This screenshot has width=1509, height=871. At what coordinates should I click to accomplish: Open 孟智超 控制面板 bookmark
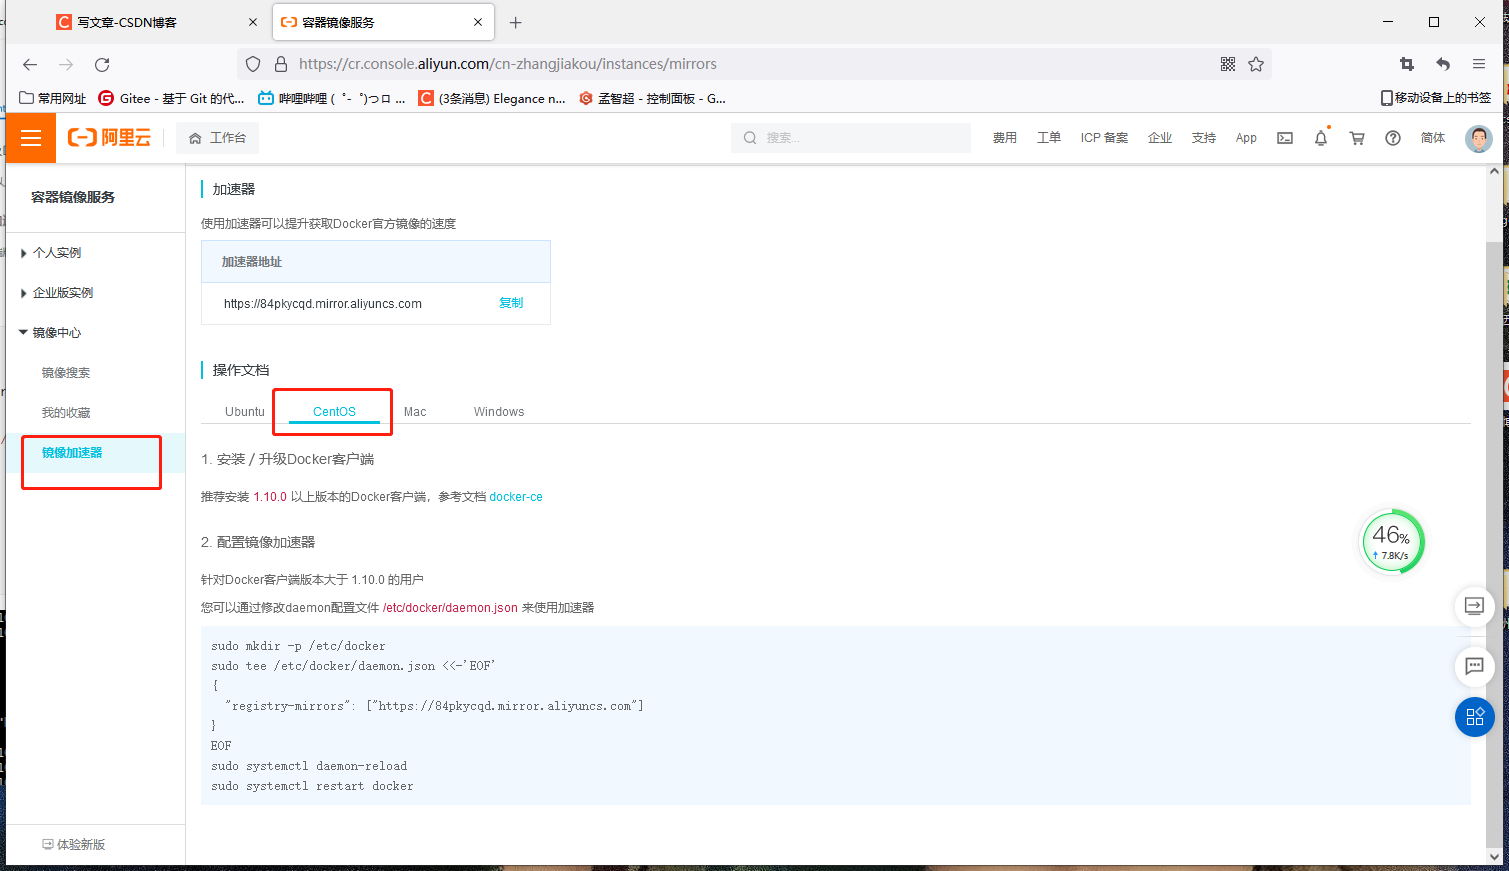click(652, 98)
